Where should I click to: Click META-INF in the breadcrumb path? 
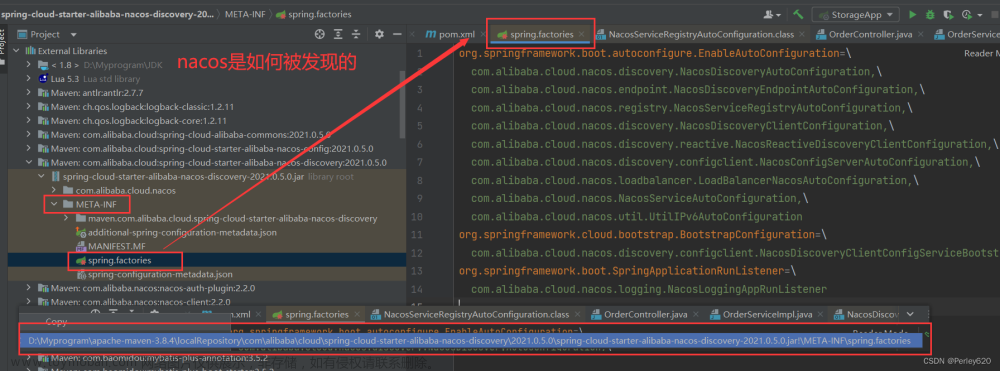pos(246,14)
